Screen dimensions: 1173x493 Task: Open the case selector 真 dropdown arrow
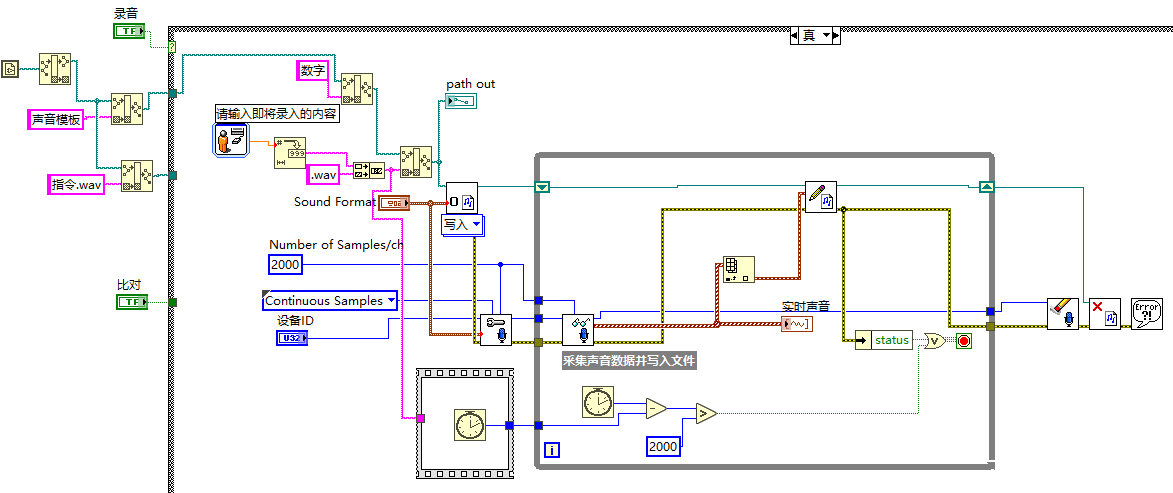click(x=826, y=35)
